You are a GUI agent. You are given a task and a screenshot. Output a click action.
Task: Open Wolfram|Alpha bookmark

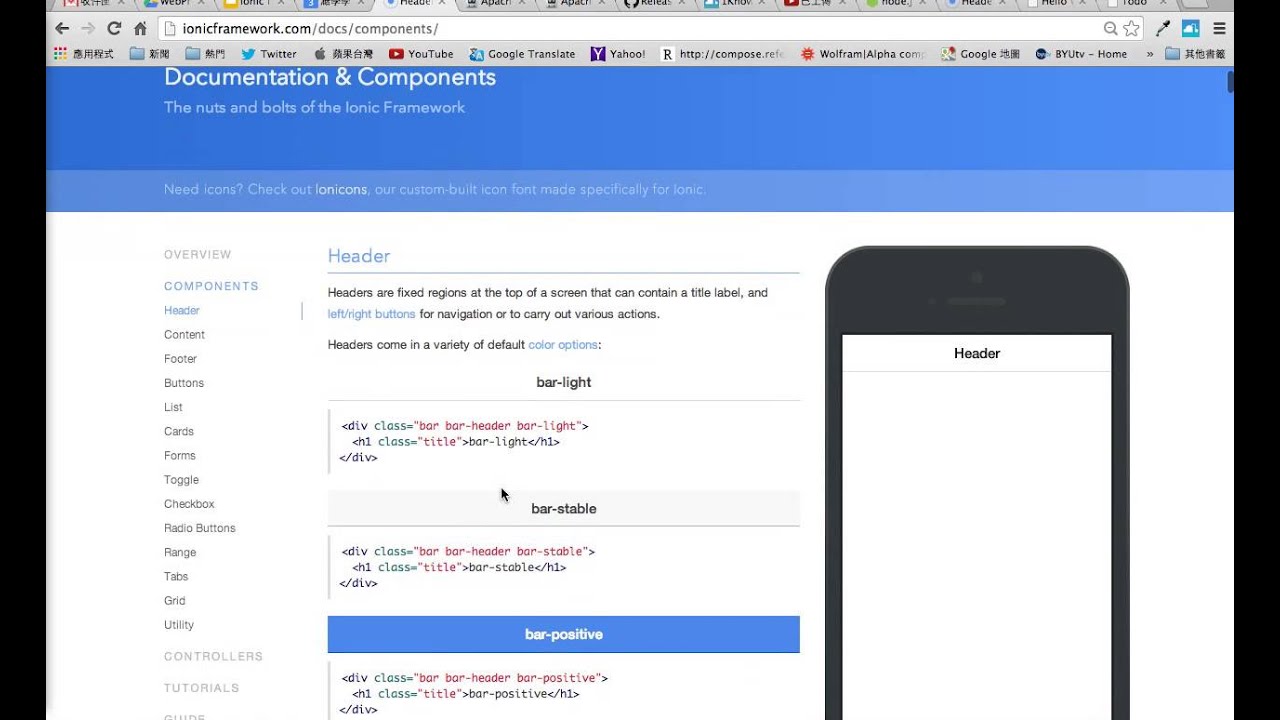pyautogui.click(x=863, y=54)
